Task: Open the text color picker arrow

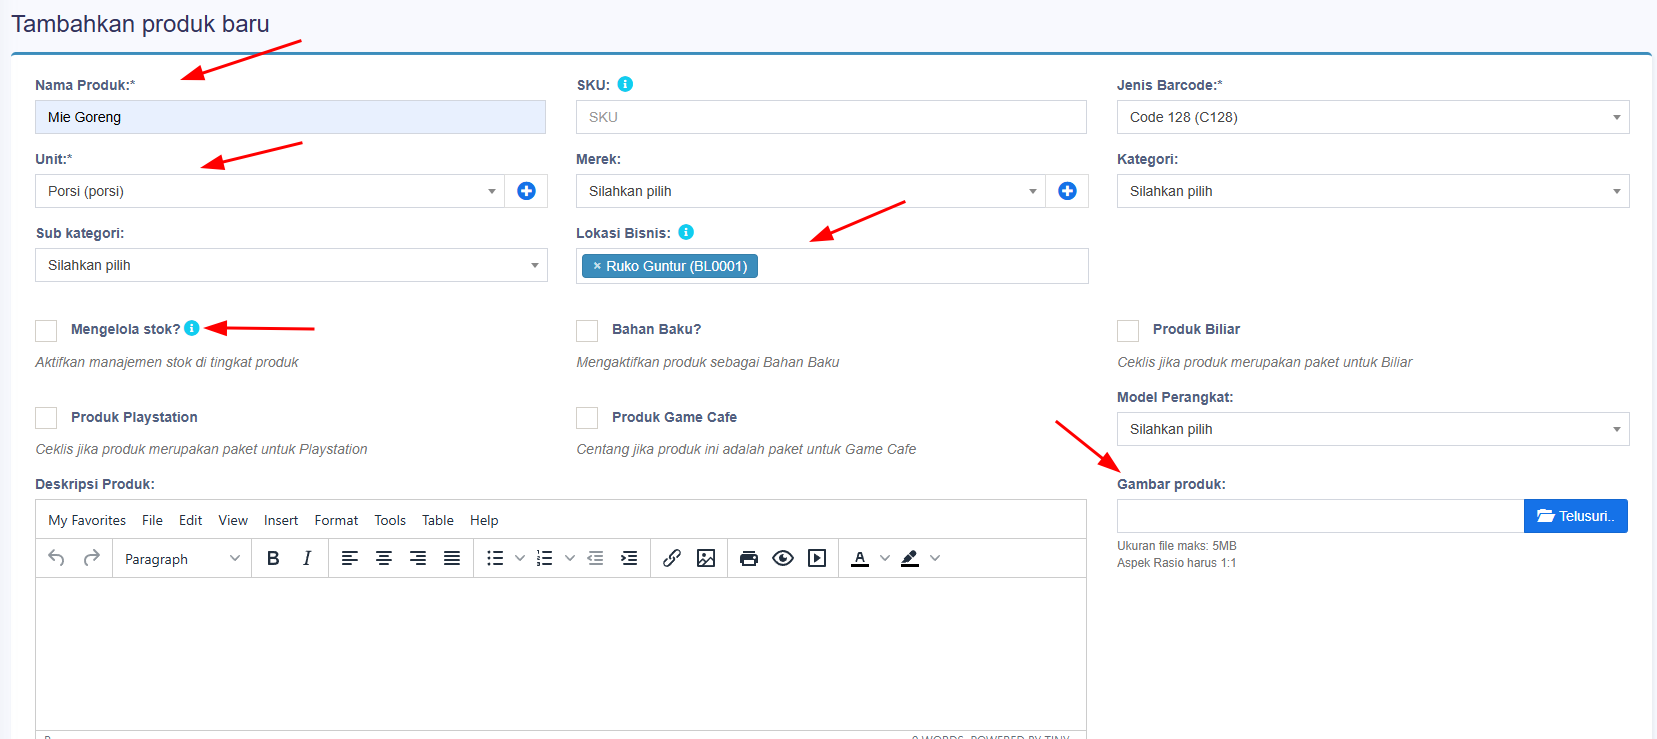Action: coord(885,558)
